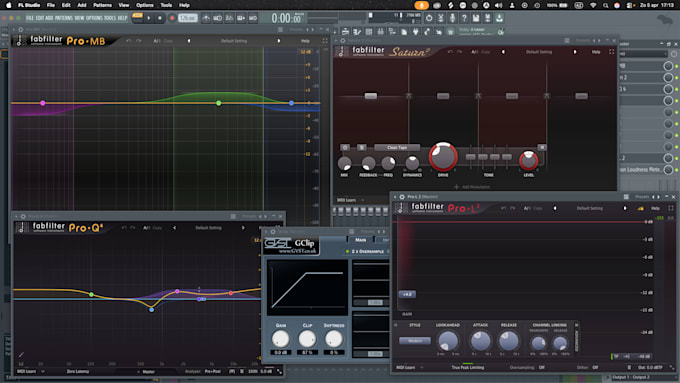Click the red record button in FL Studio
The width and height of the screenshot is (680, 383).
click(172, 18)
